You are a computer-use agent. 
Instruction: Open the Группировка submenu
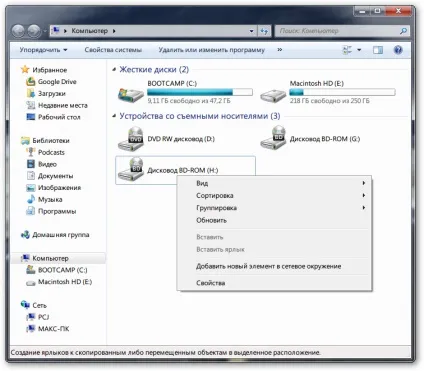pos(274,208)
